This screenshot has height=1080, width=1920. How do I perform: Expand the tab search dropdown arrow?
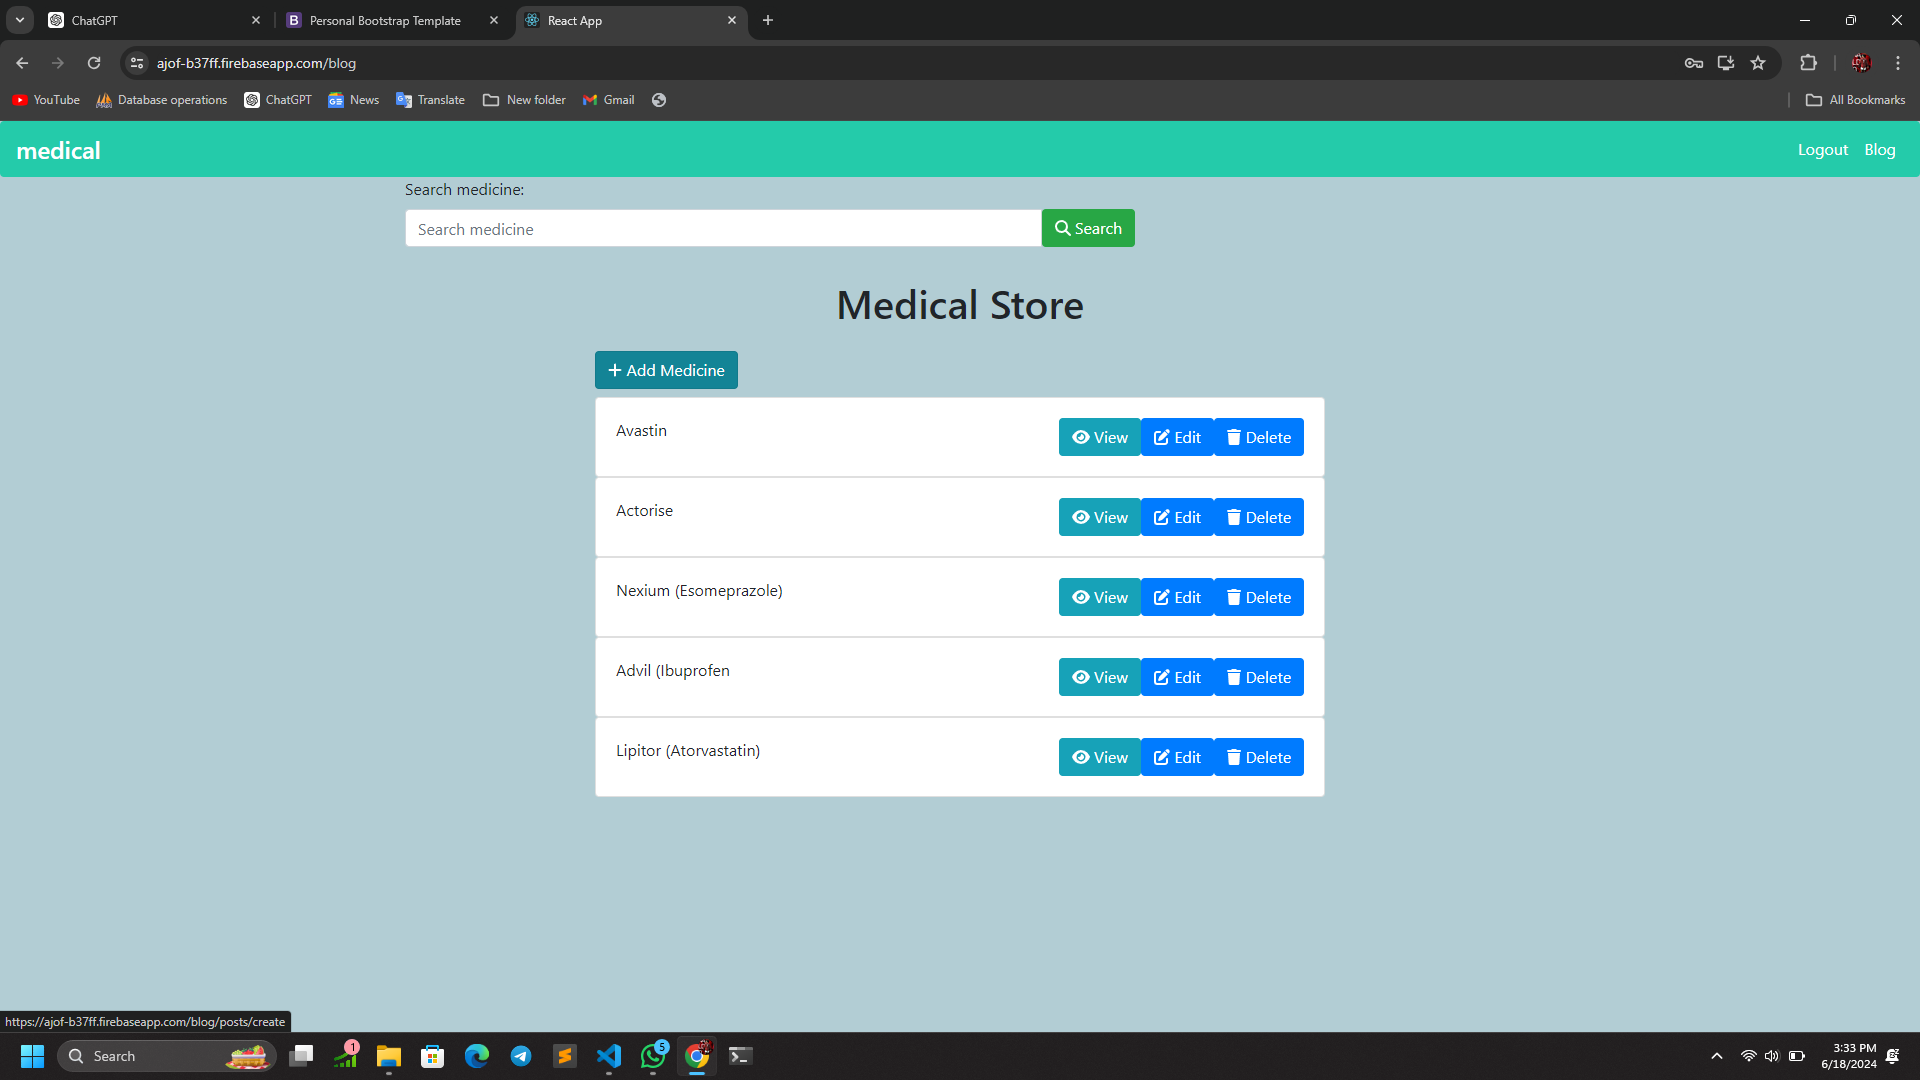(x=19, y=20)
